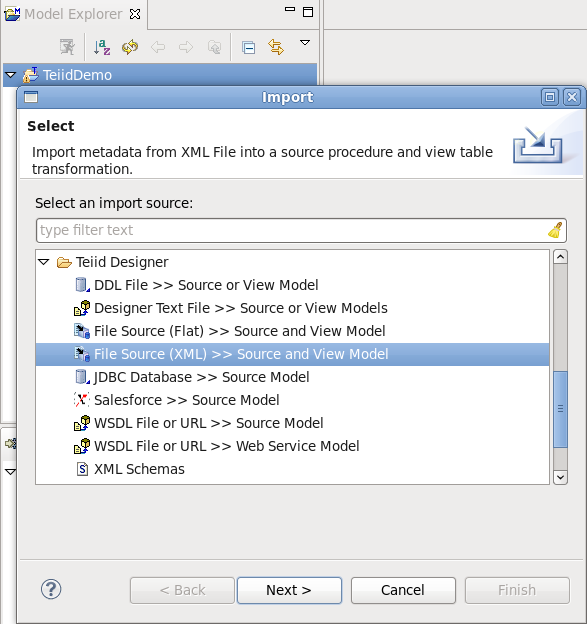Screen dimensions: 587x624
Task: Click the go-up icon beside the forward arrow
Action: 215,47
